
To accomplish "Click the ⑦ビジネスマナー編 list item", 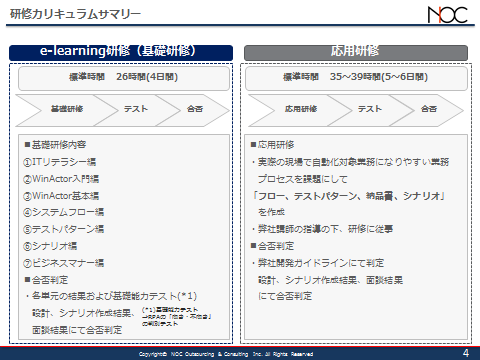I will pos(63,263).
